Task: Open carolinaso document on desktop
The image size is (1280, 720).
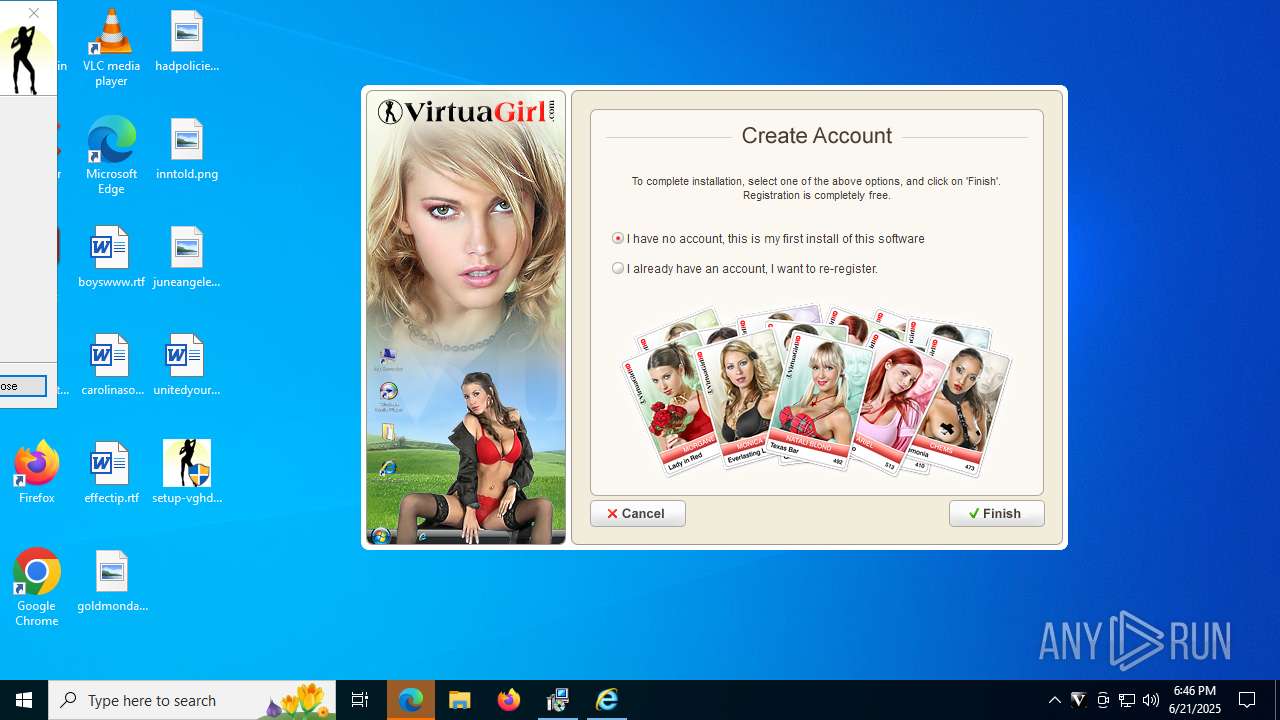Action: pos(111,366)
